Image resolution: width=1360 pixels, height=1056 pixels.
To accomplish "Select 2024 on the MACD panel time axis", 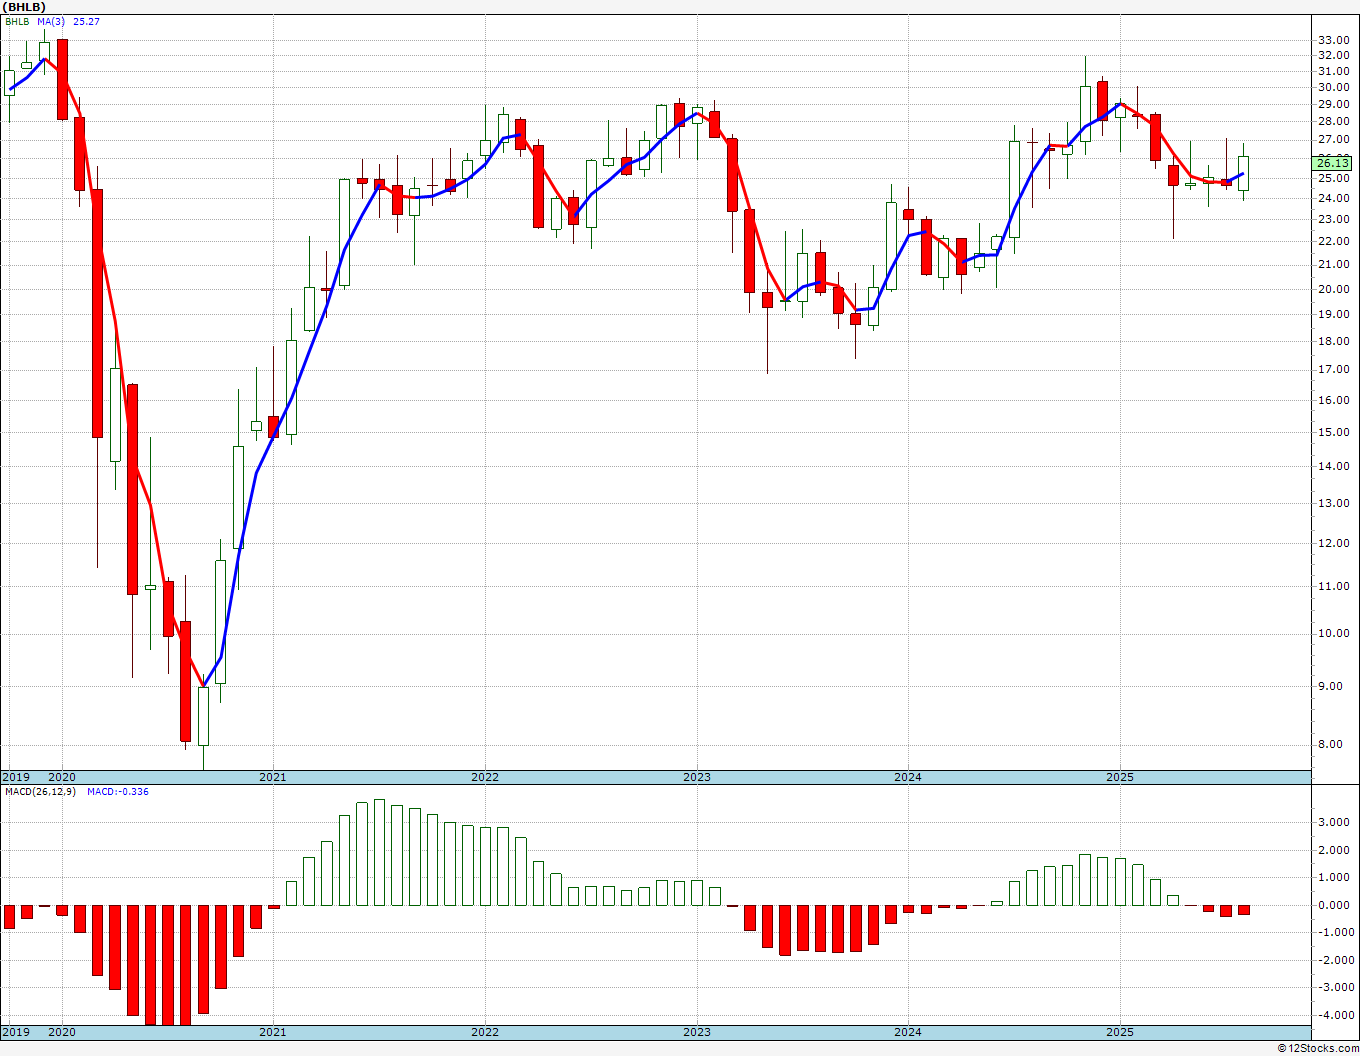I will point(908,1032).
